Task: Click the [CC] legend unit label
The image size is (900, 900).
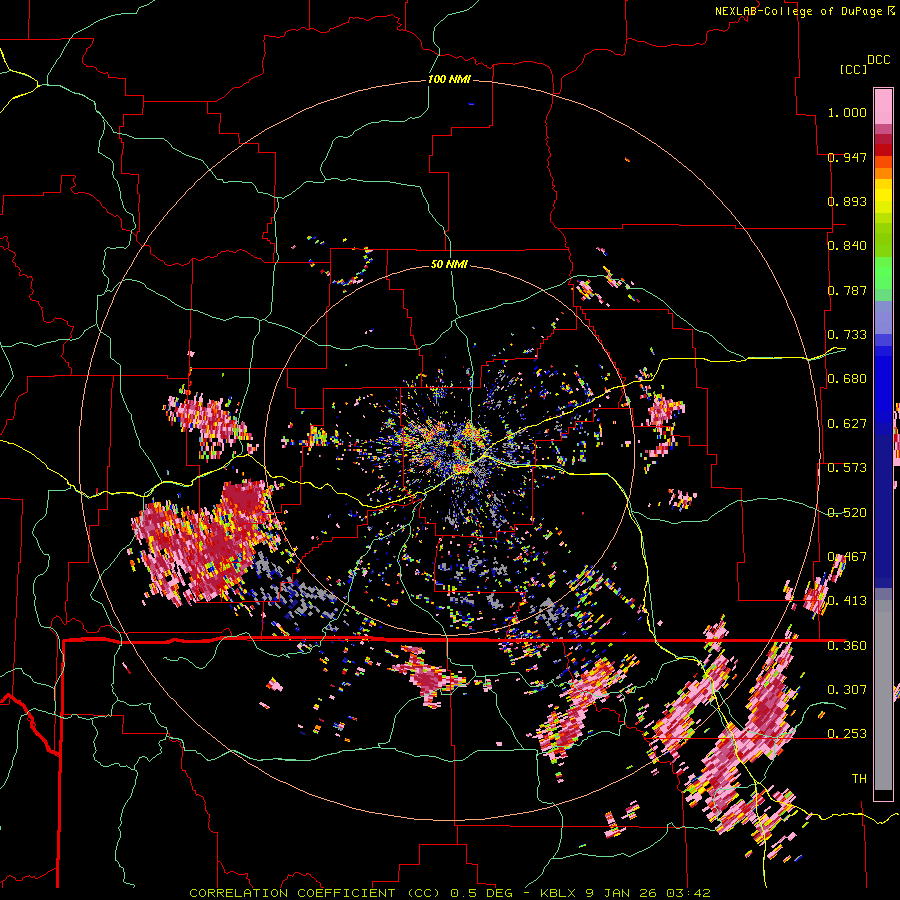Action: pos(853,69)
